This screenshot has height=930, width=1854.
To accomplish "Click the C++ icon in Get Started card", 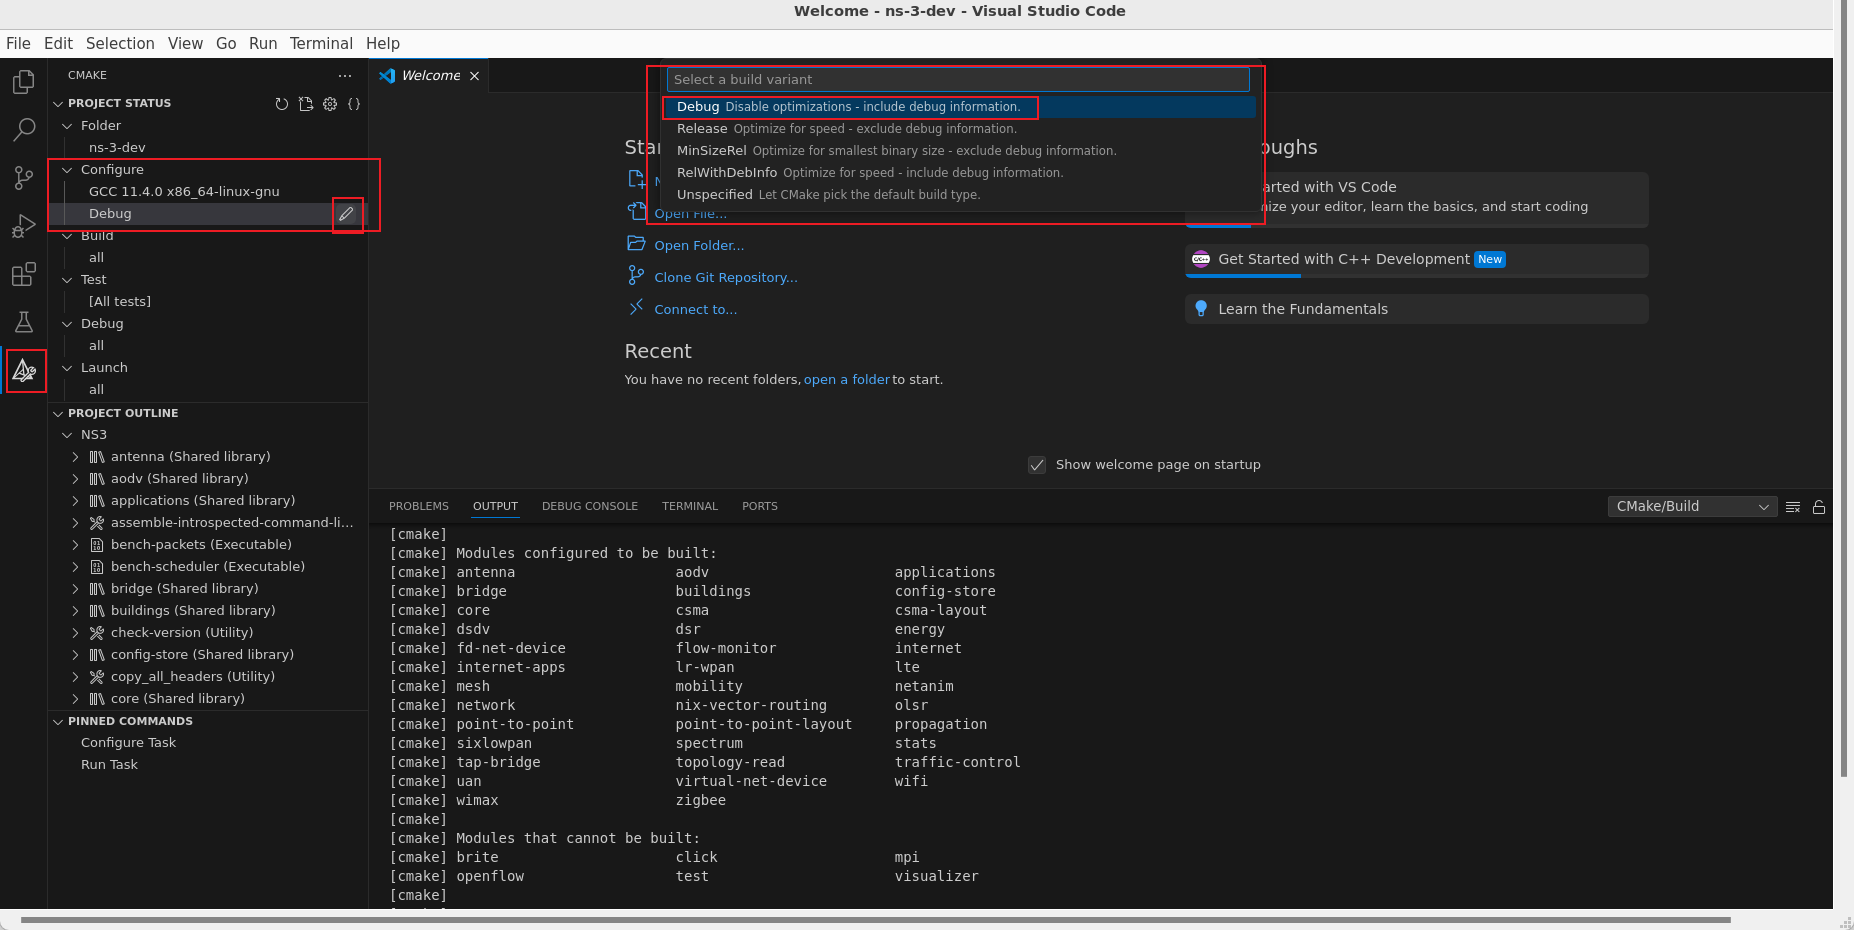I will [x=1201, y=259].
